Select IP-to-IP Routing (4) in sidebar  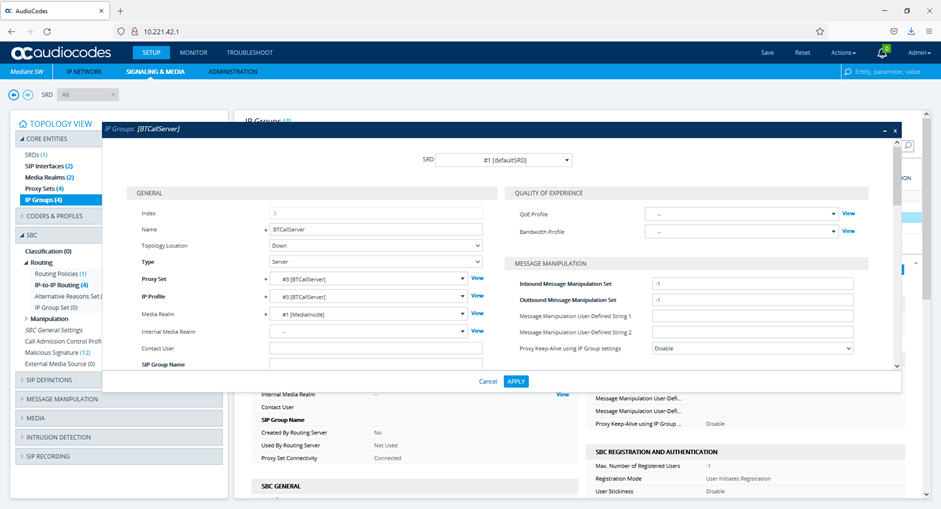pyautogui.click(x=61, y=285)
